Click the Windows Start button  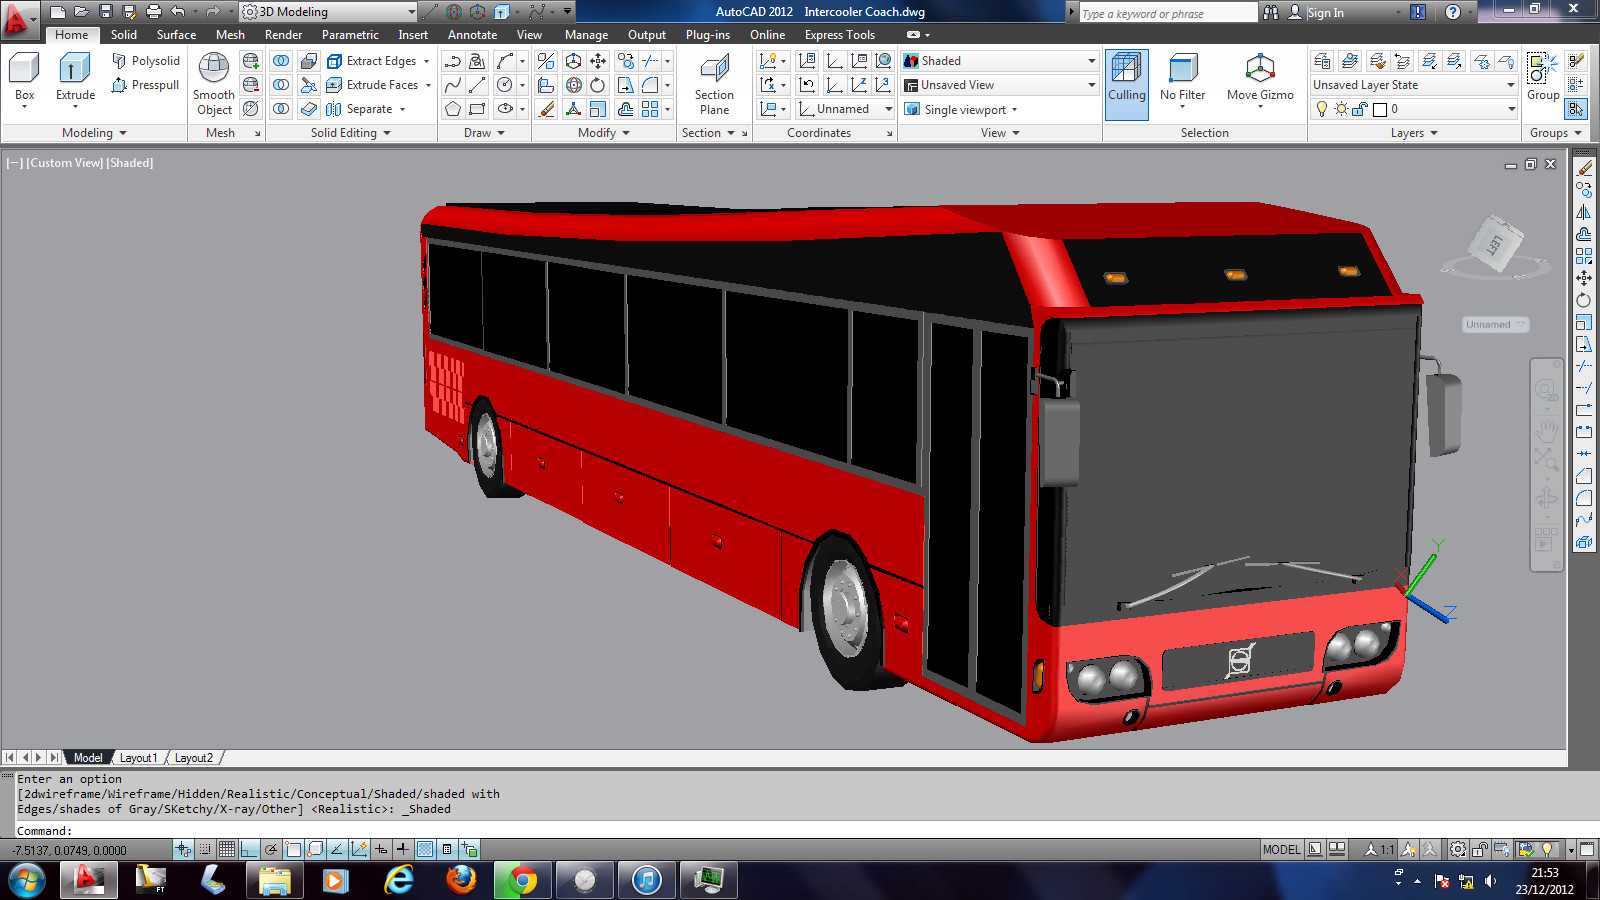click(27, 880)
